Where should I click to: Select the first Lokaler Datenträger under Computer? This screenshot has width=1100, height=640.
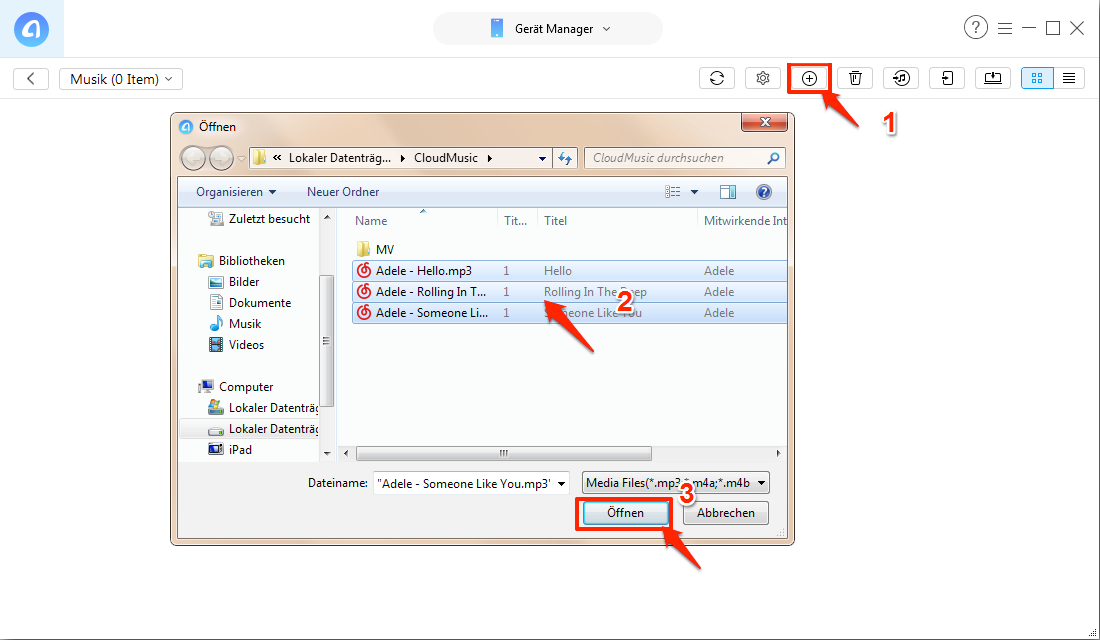pos(263,408)
